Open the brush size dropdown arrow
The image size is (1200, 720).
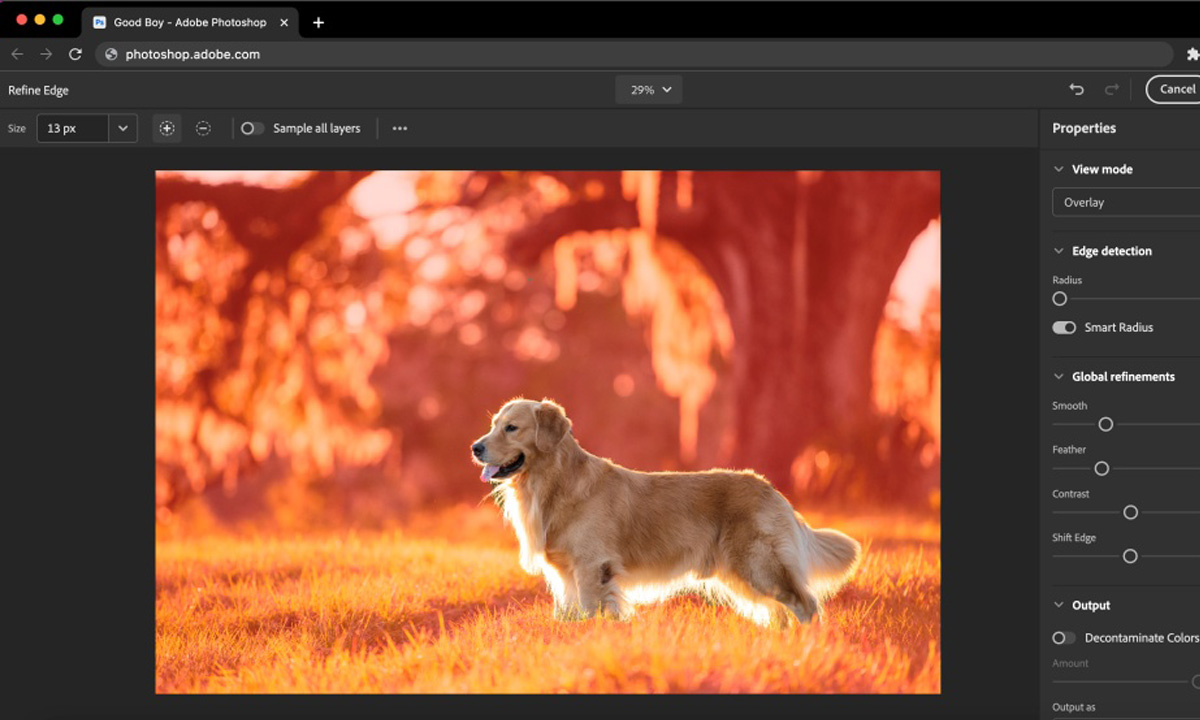coord(123,128)
